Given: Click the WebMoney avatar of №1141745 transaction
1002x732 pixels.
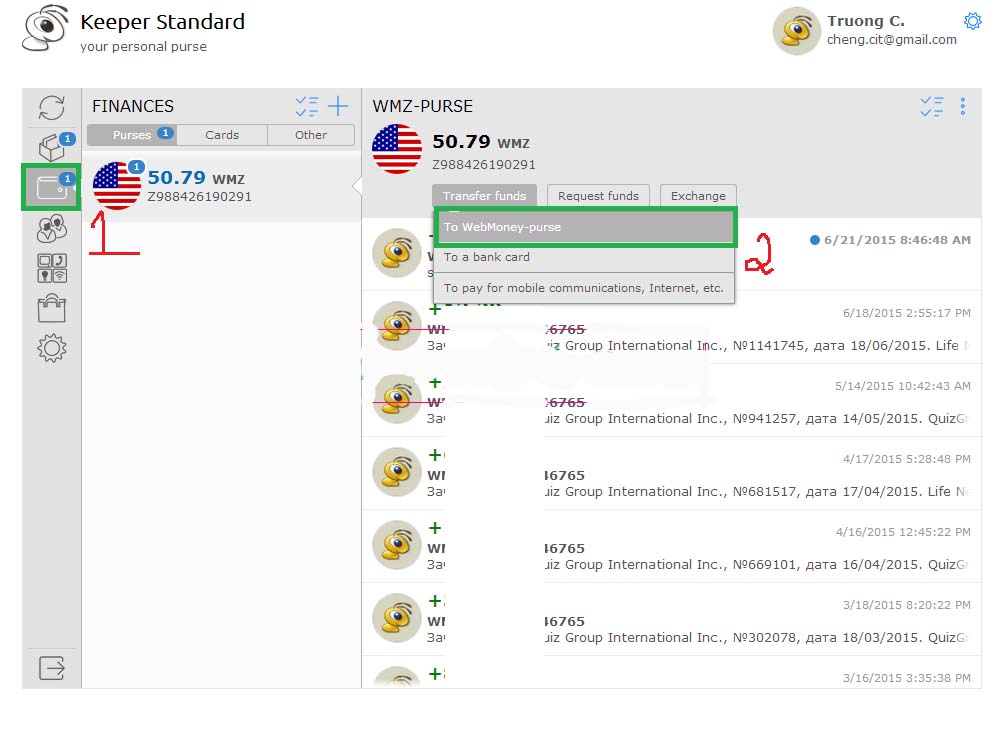Looking at the screenshot, I should pyautogui.click(x=397, y=326).
